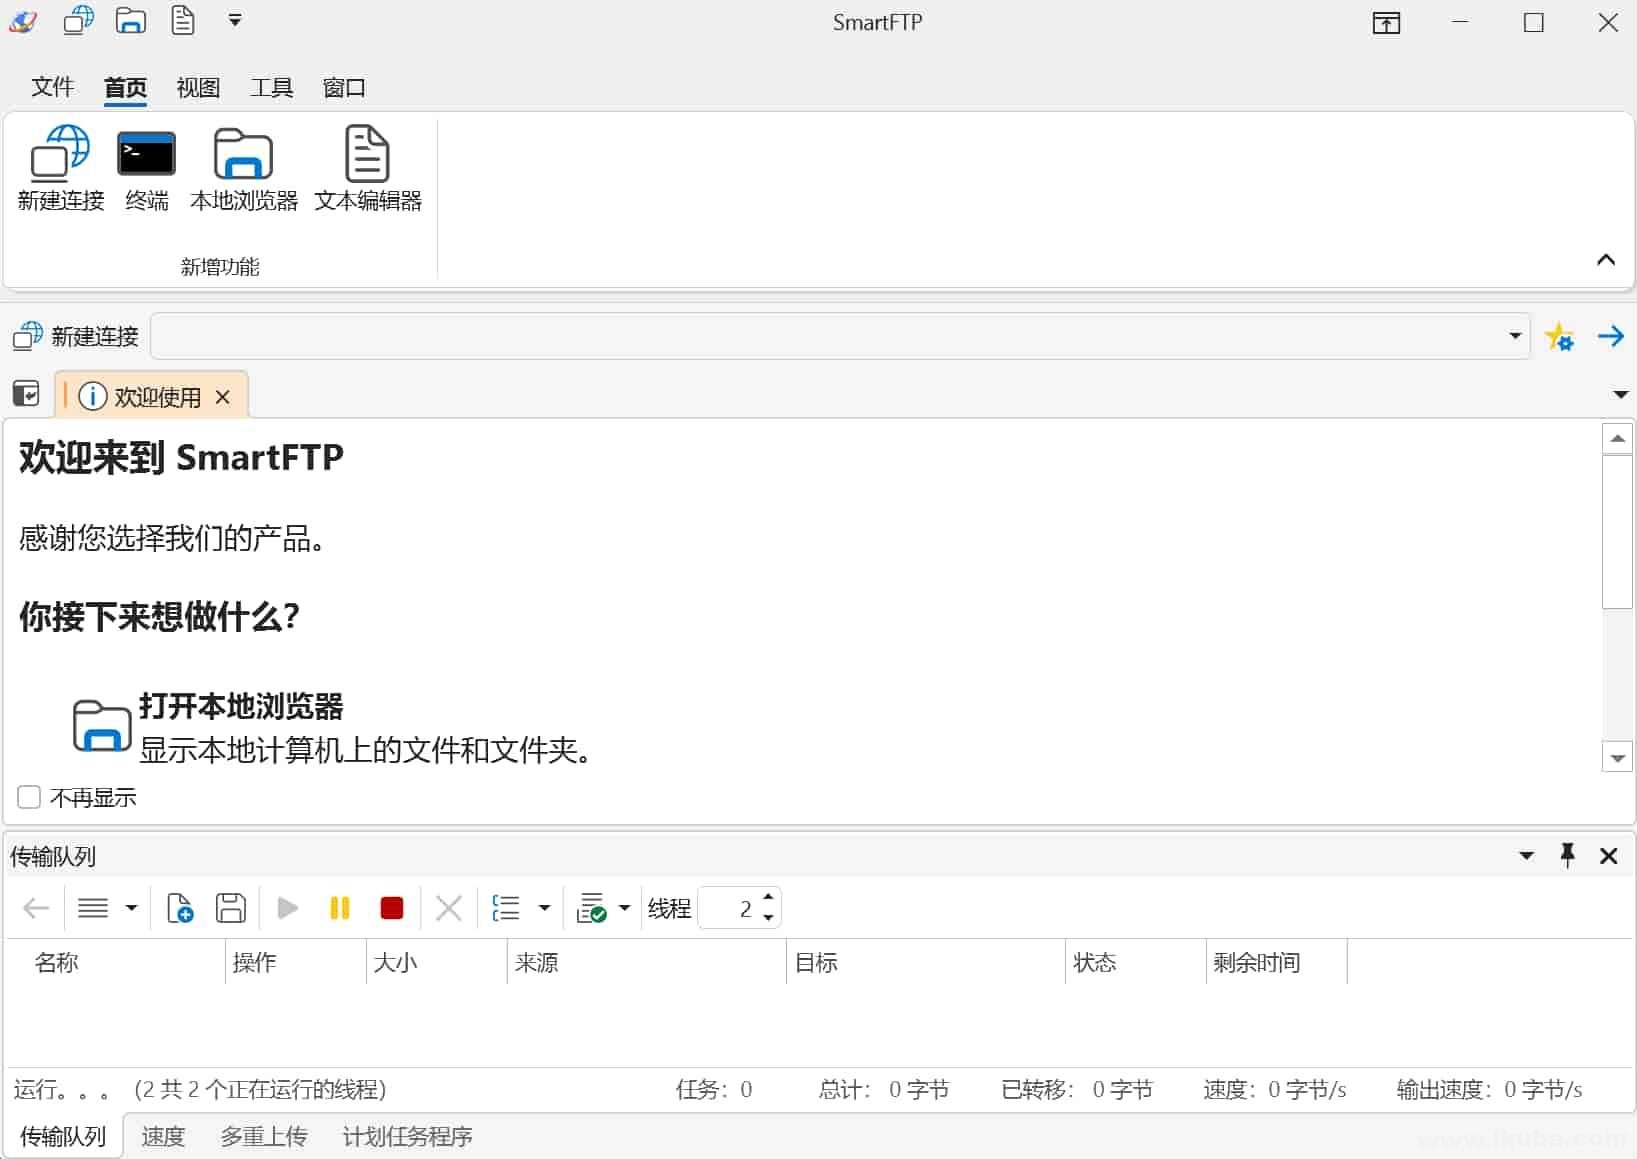Open 本地浏览器 from the ribbon
The image size is (1637, 1159).
coord(244,168)
